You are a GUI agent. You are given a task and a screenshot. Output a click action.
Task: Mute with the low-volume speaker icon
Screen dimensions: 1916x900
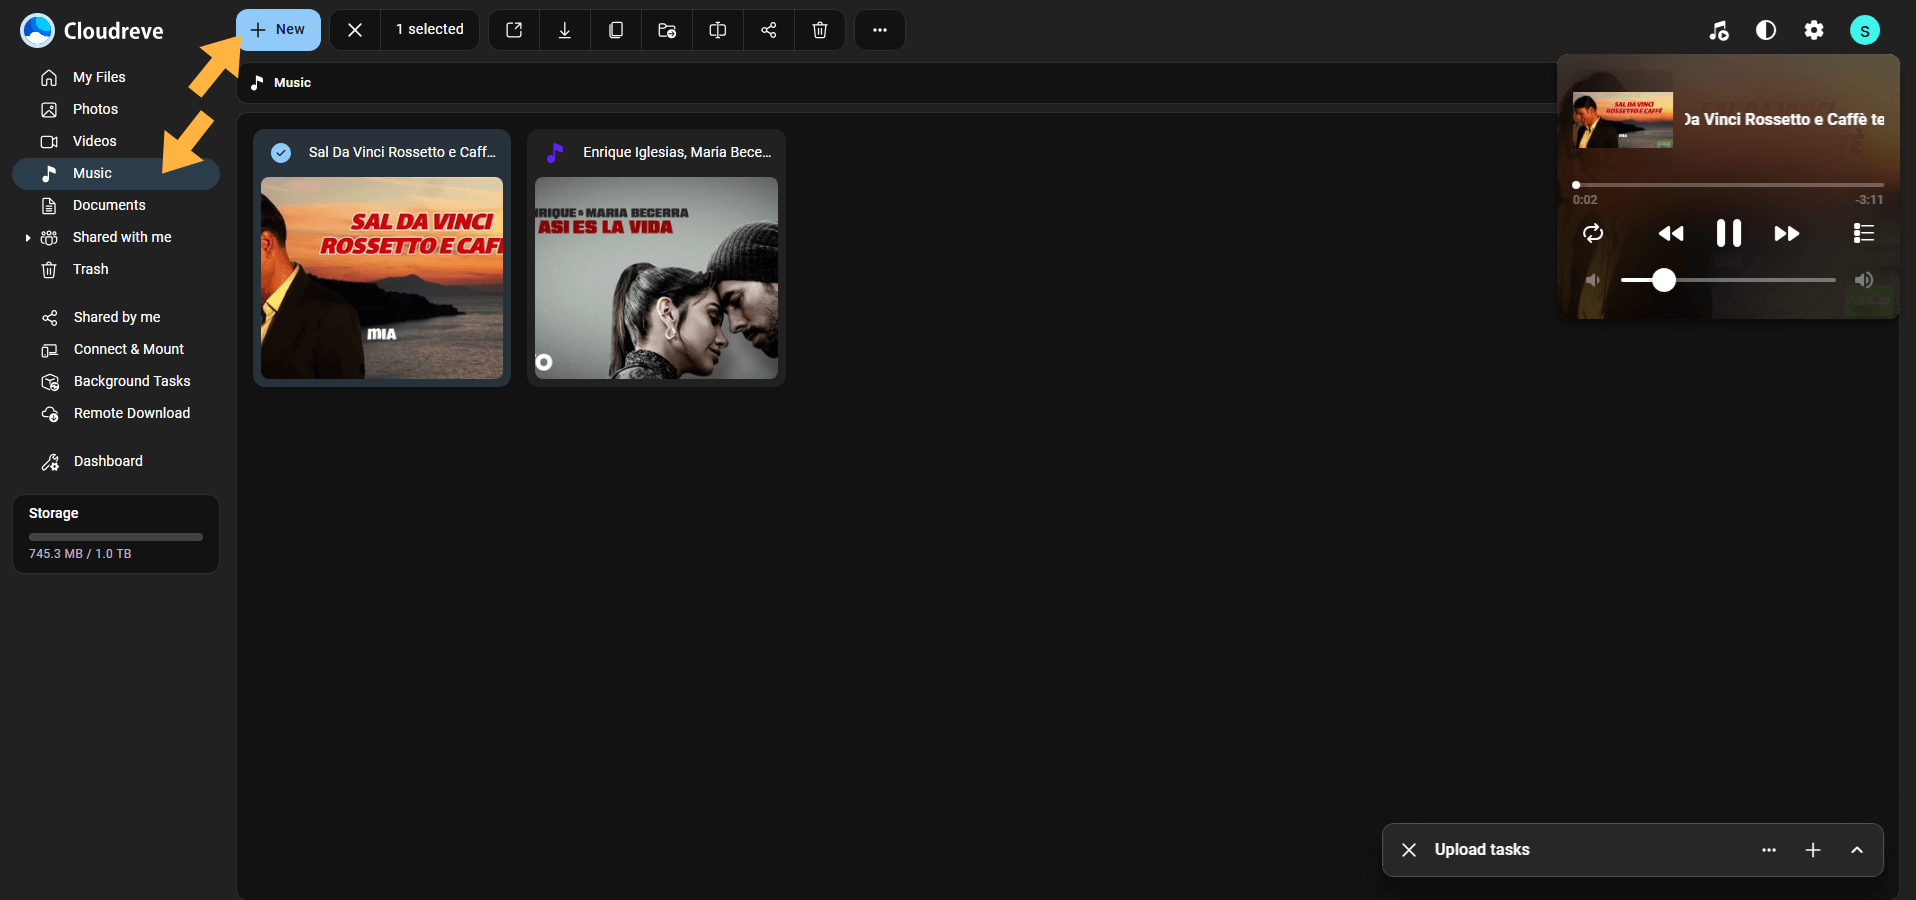(1593, 280)
